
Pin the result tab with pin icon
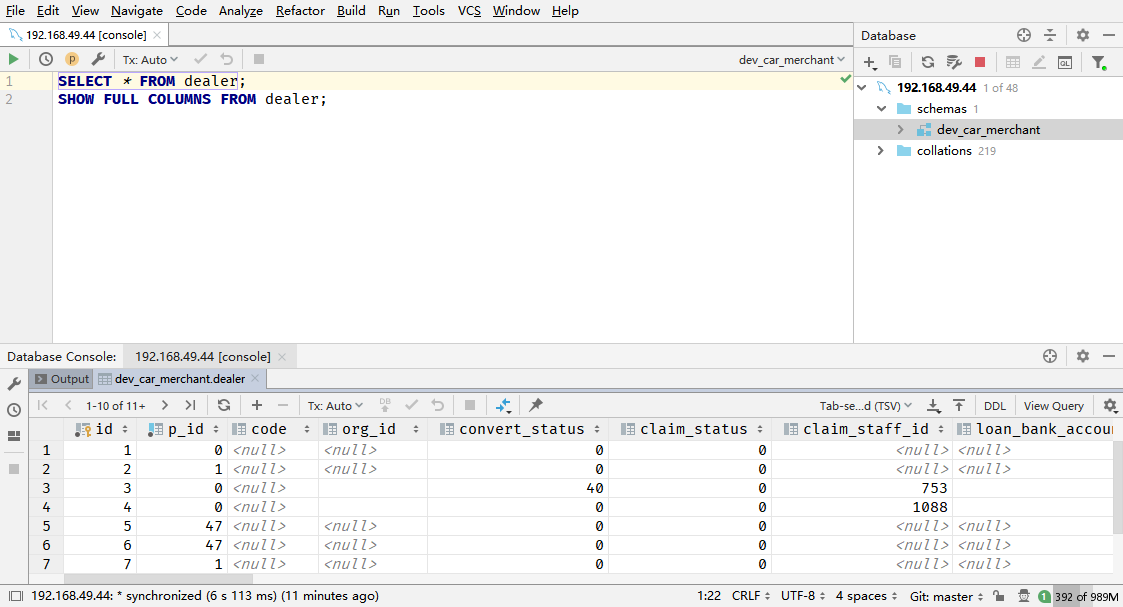click(x=536, y=405)
